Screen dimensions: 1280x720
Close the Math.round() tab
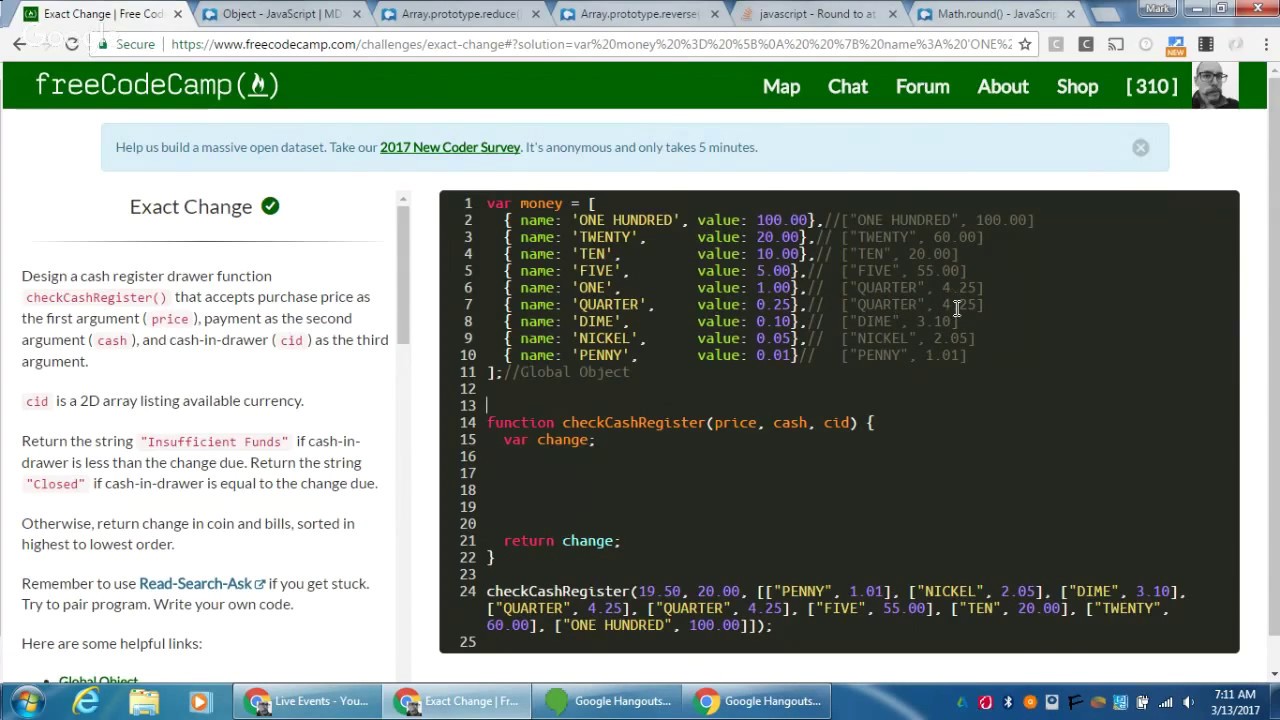tap(1072, 14)
